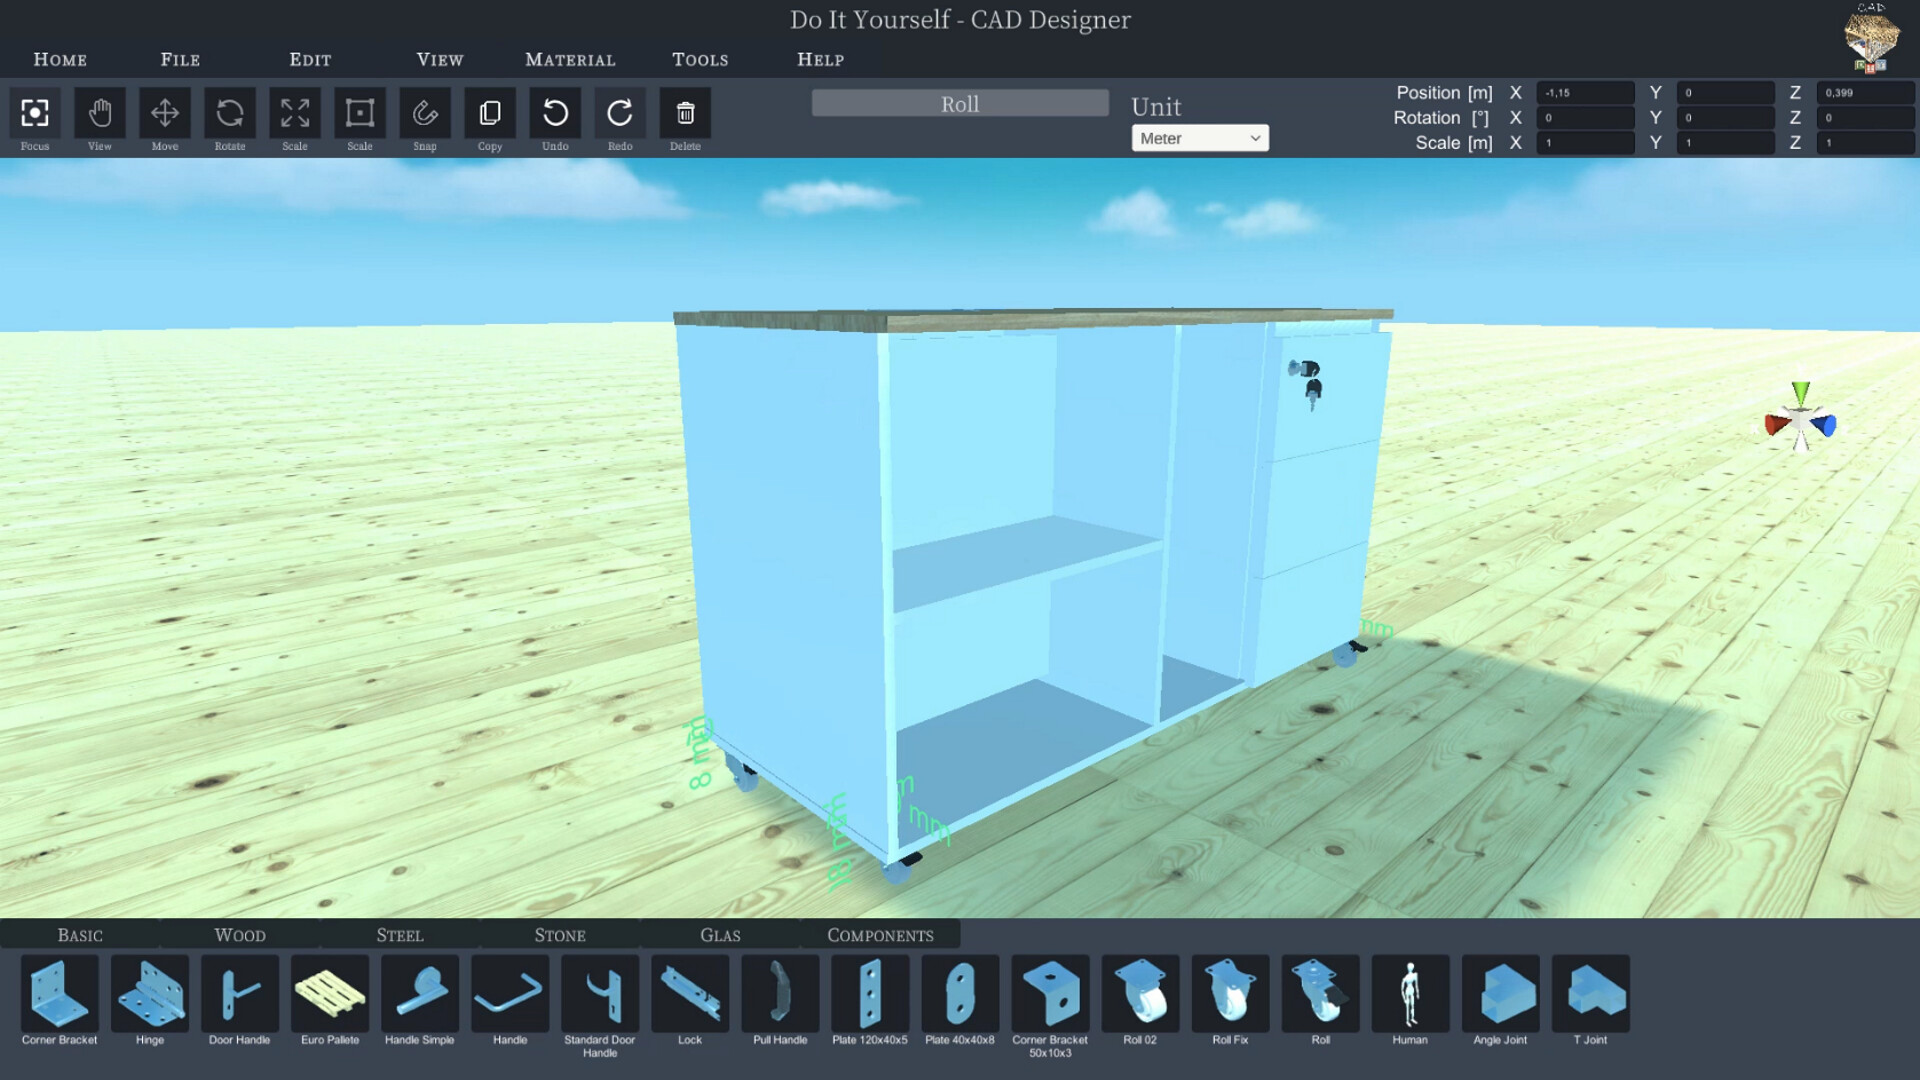
Task: Edit the Position X value field
Action: pos(1586,92)
